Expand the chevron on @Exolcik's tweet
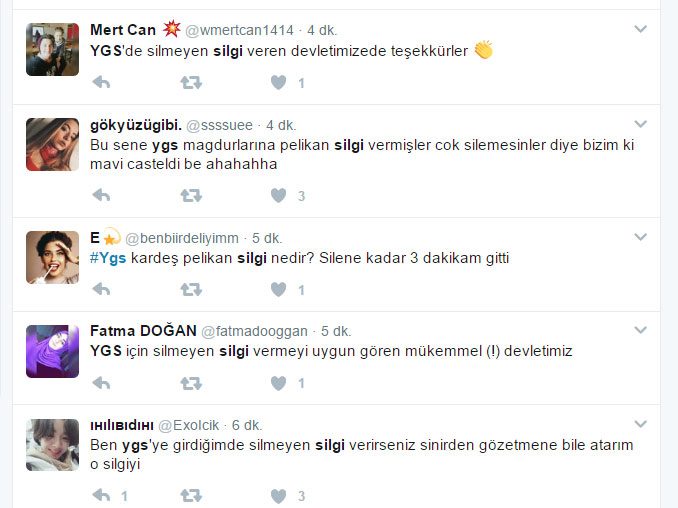This screenshot has width=678, height=508. pos(640,424)
